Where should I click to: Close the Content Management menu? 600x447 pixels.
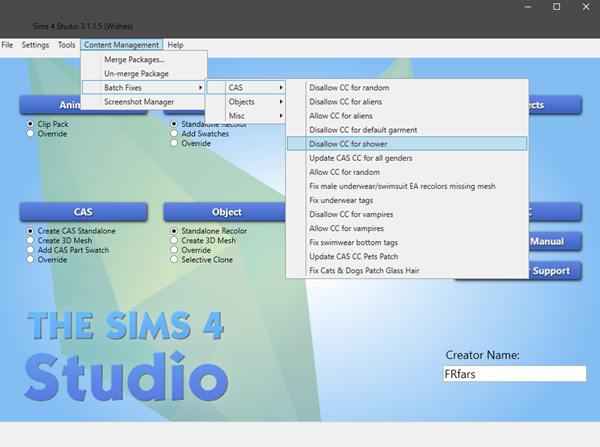pyautogui.click(x=121, y=45)
